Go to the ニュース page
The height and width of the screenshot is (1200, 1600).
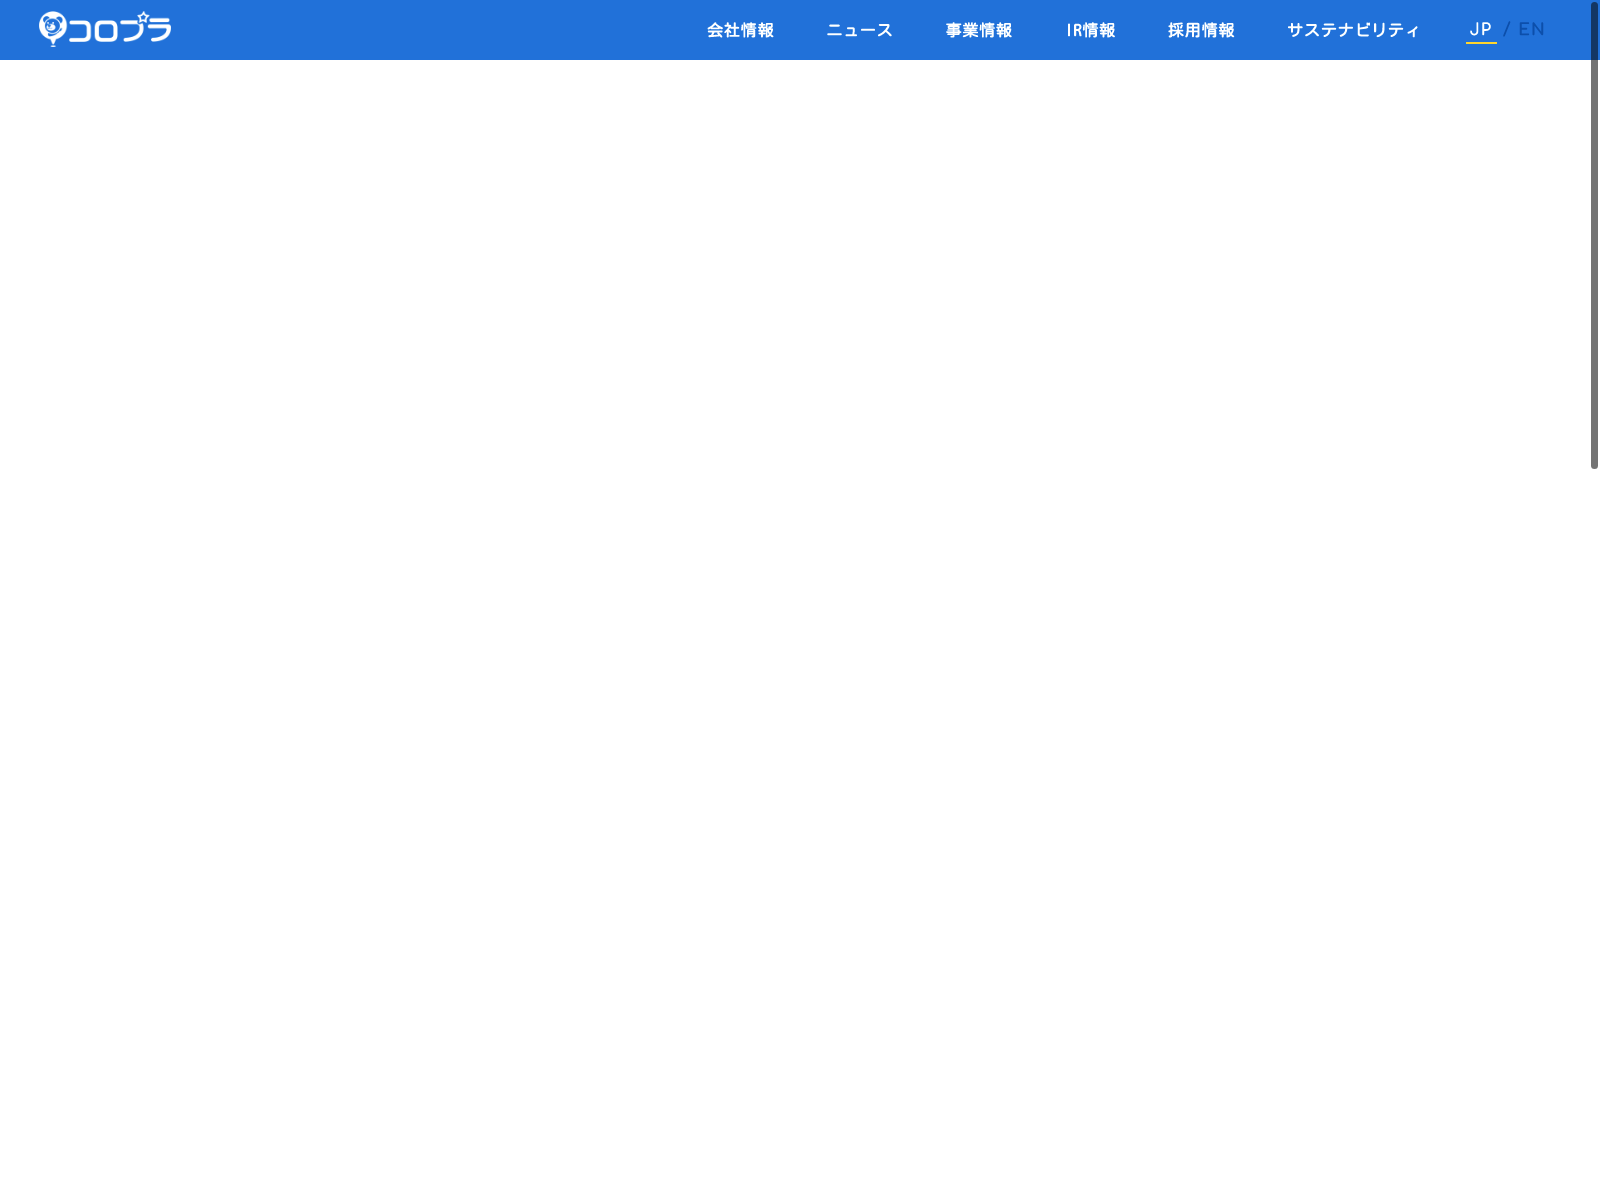click(x=859, y=30)
